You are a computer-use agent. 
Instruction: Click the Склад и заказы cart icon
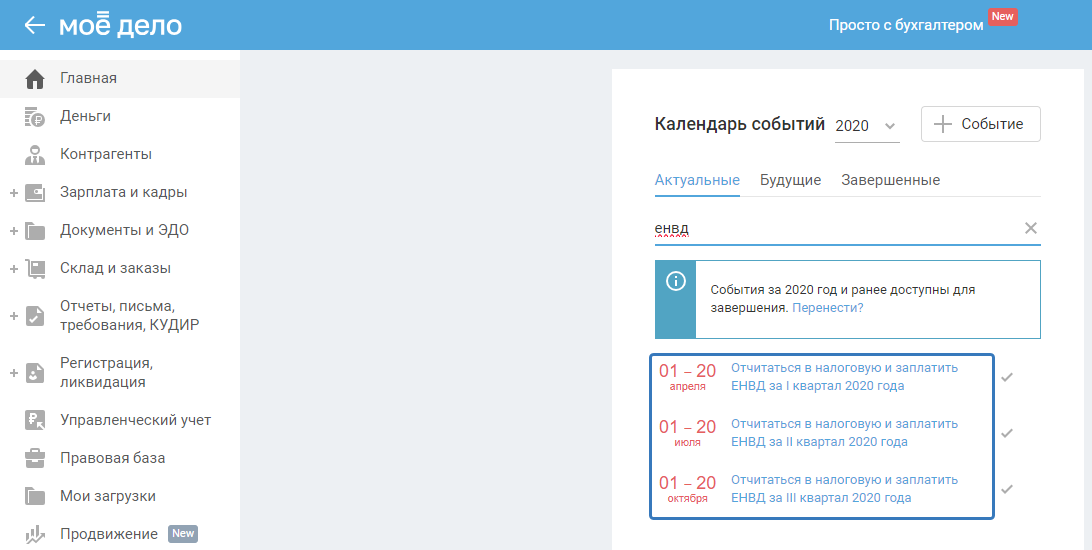[x=35, y=269]
